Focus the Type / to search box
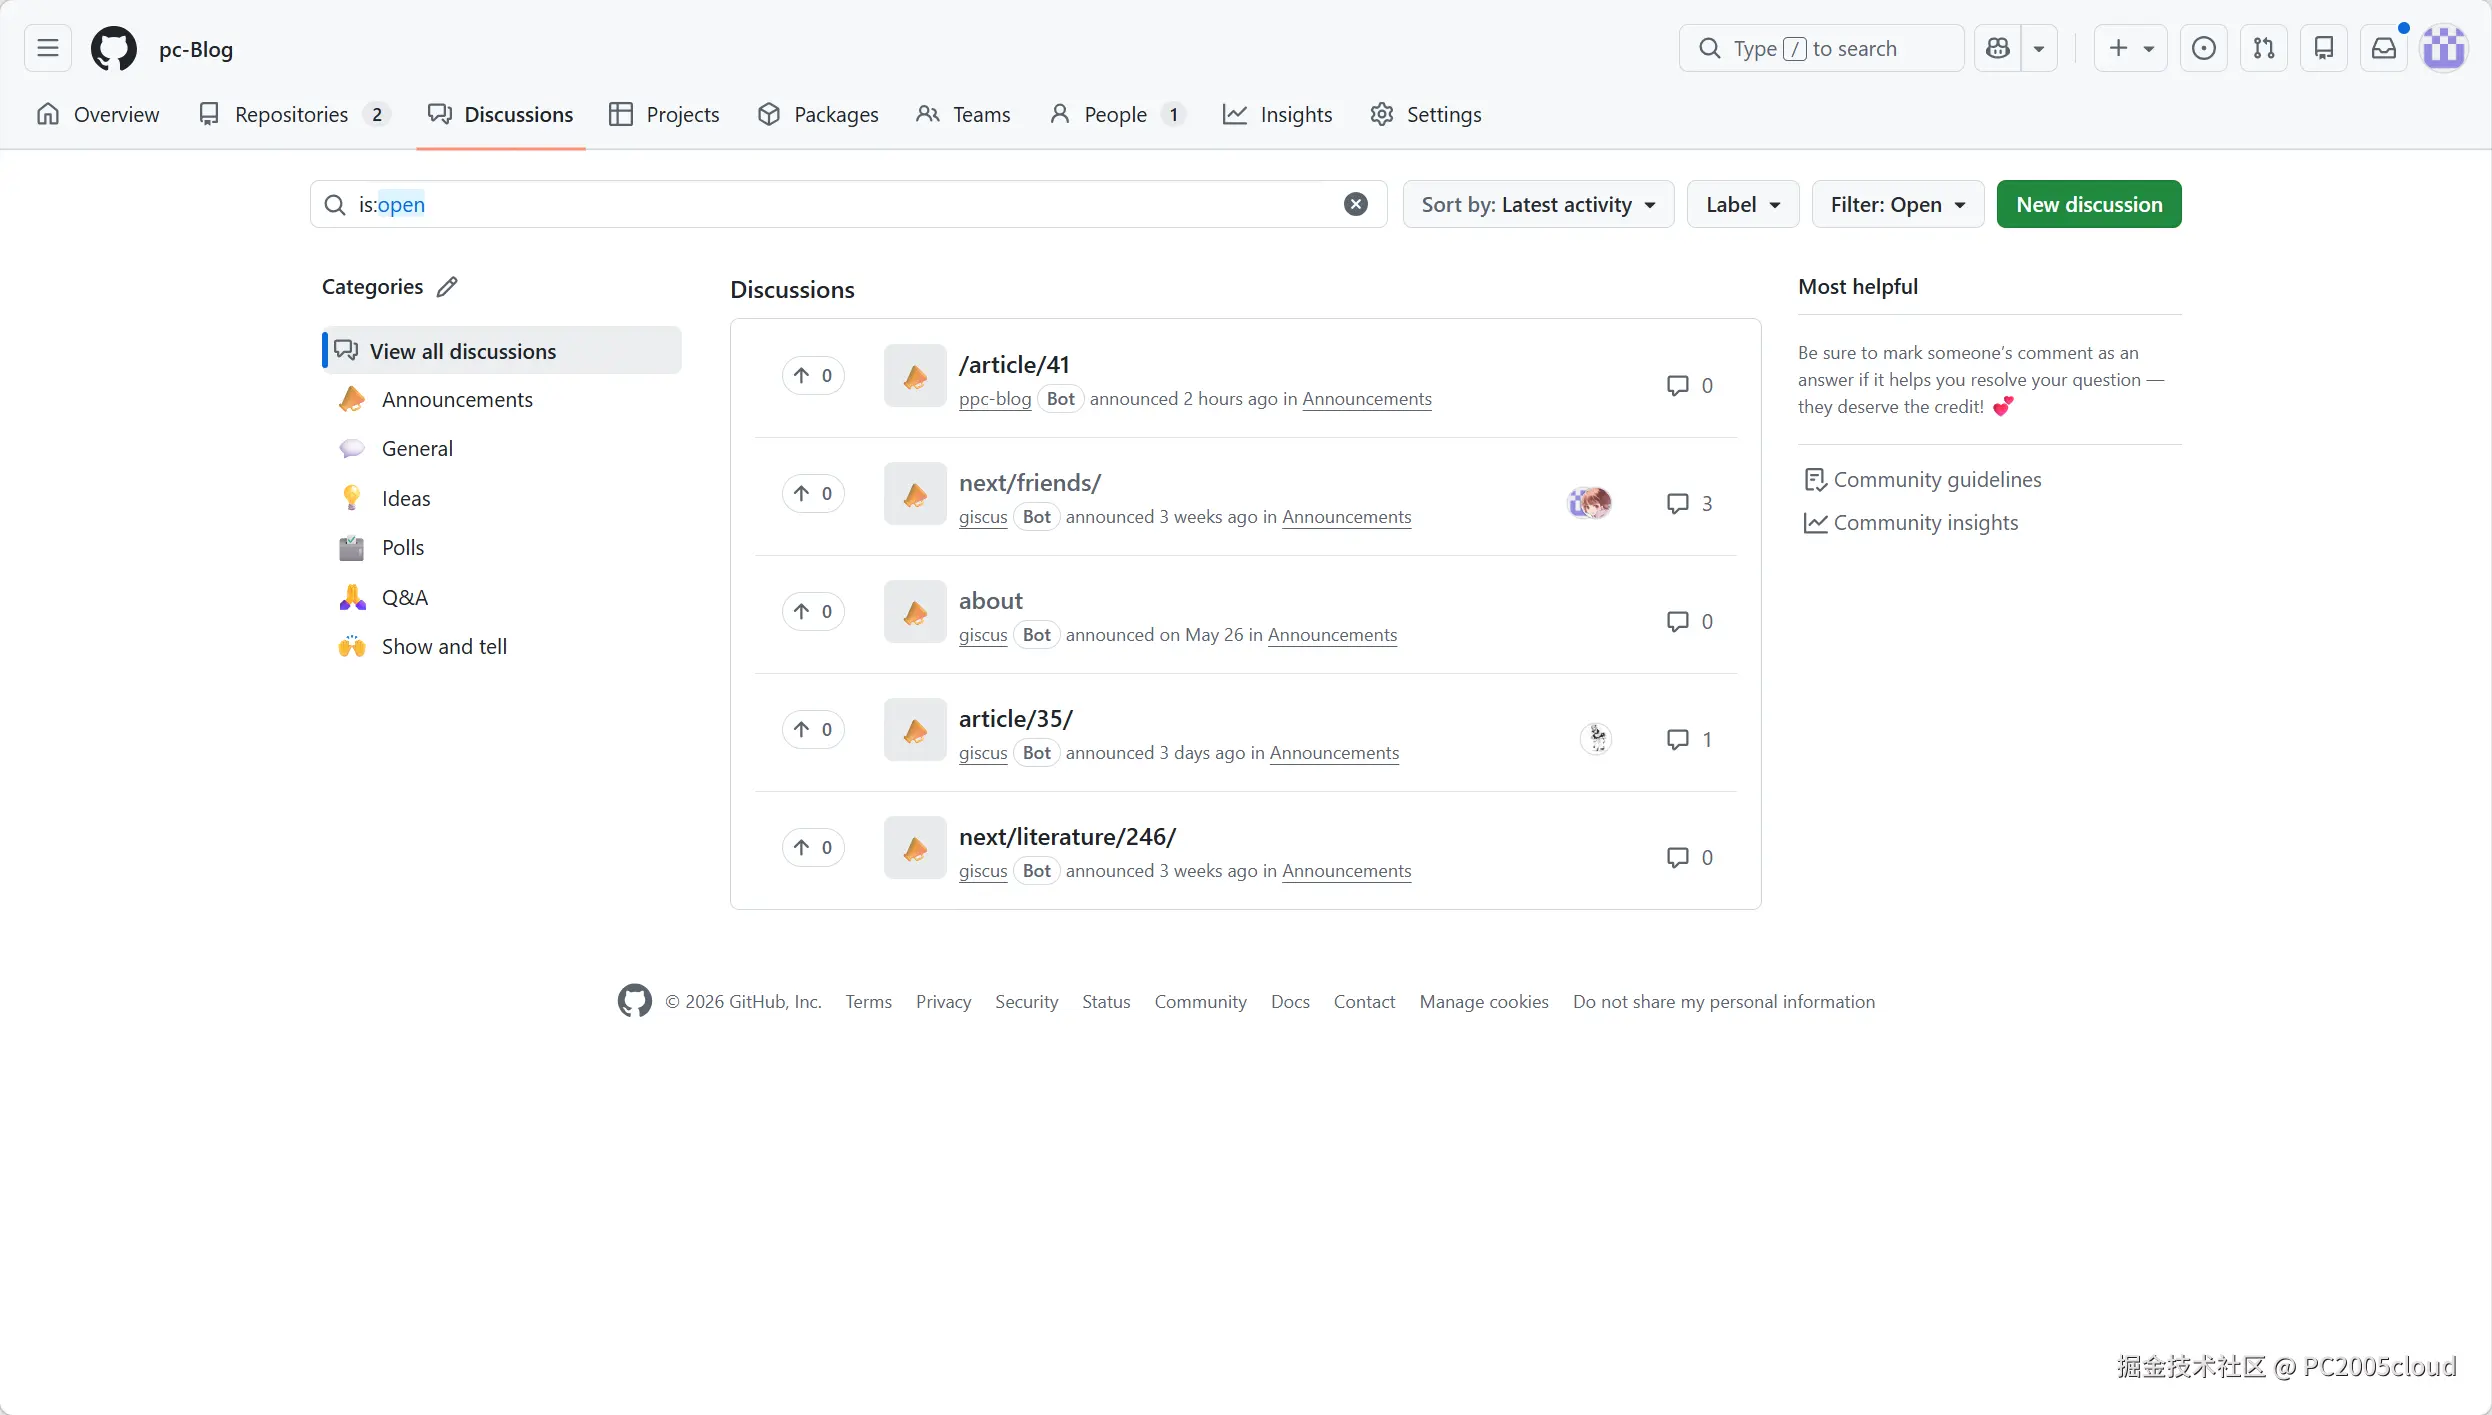2492x1415 pixels. (1821, 48)
